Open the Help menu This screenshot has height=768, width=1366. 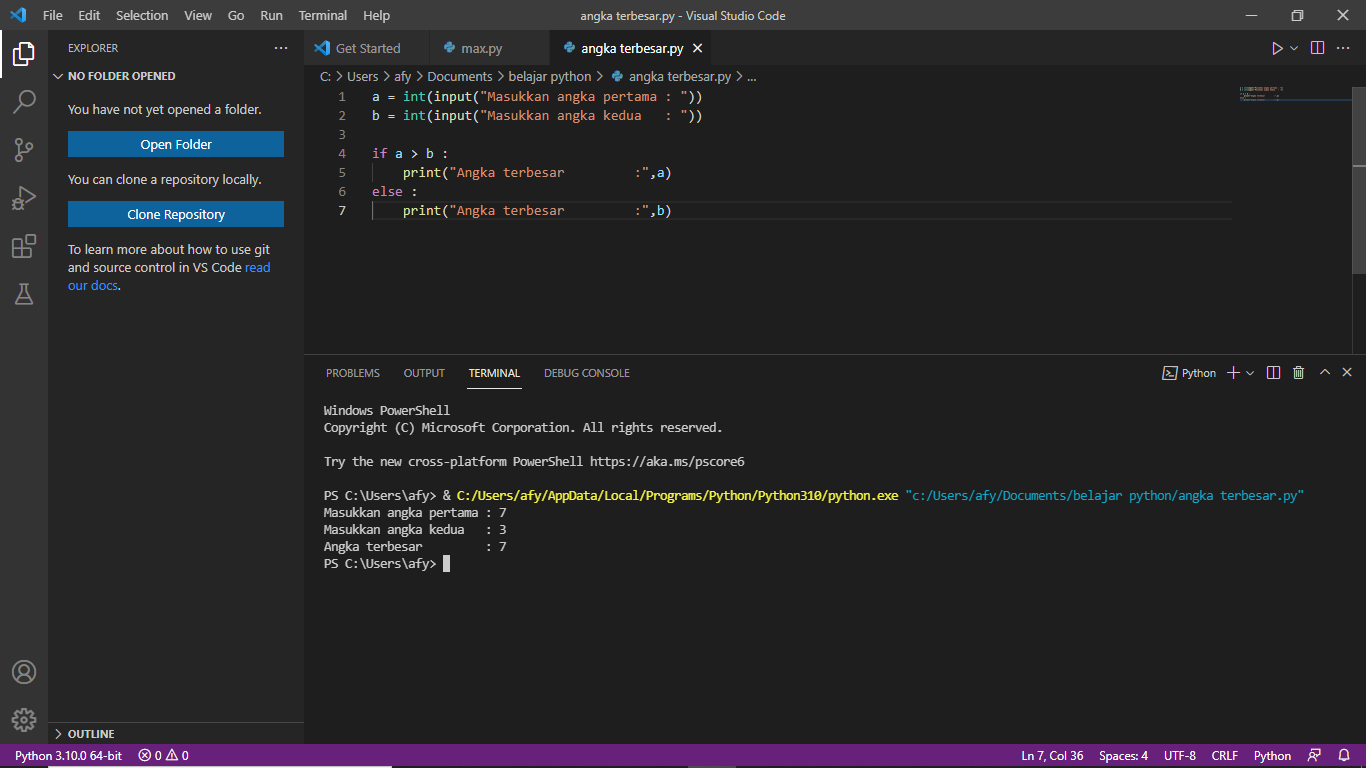click(377, 16)
